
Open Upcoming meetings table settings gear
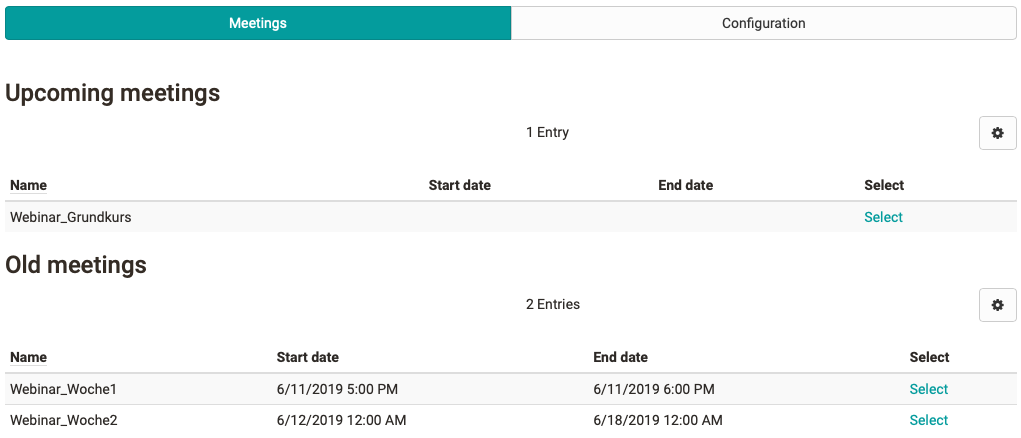tap(997, 133)
